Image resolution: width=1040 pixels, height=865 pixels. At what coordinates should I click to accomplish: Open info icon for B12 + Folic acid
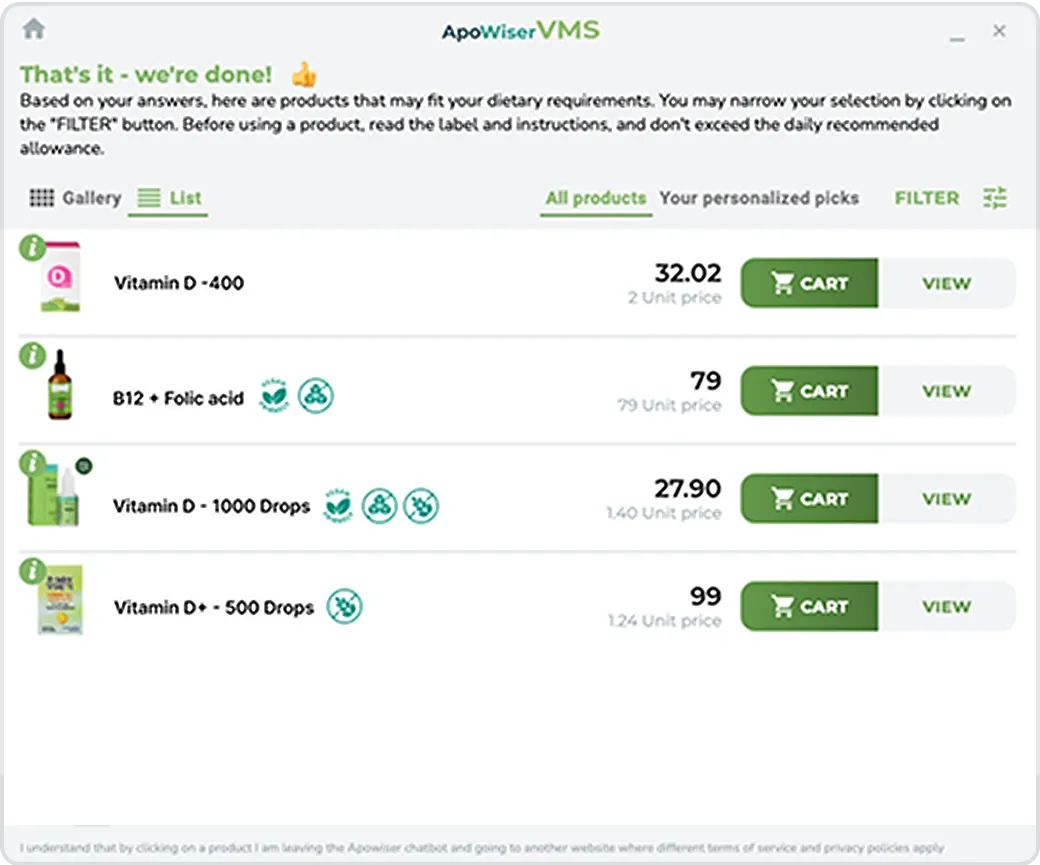[x=32, y=356]
